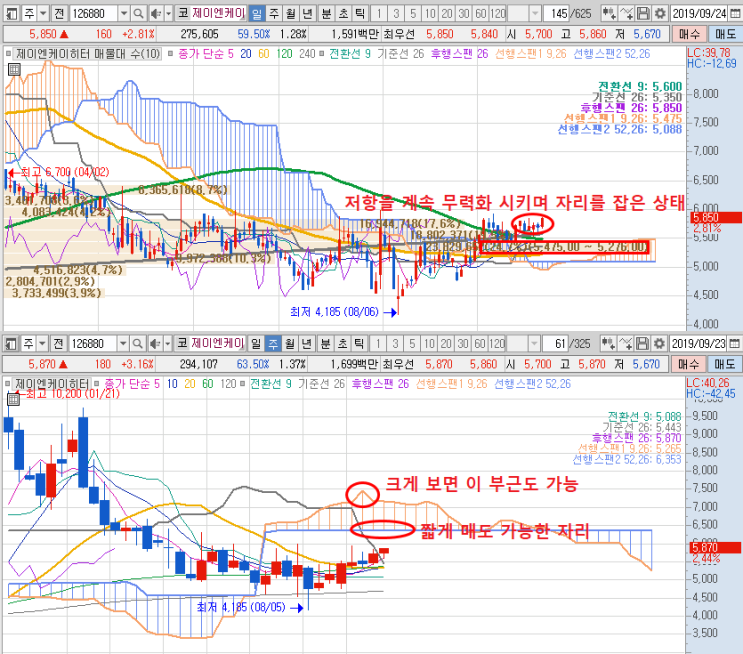Open settings gear in bottom chart toolbar

click(659, 343)
